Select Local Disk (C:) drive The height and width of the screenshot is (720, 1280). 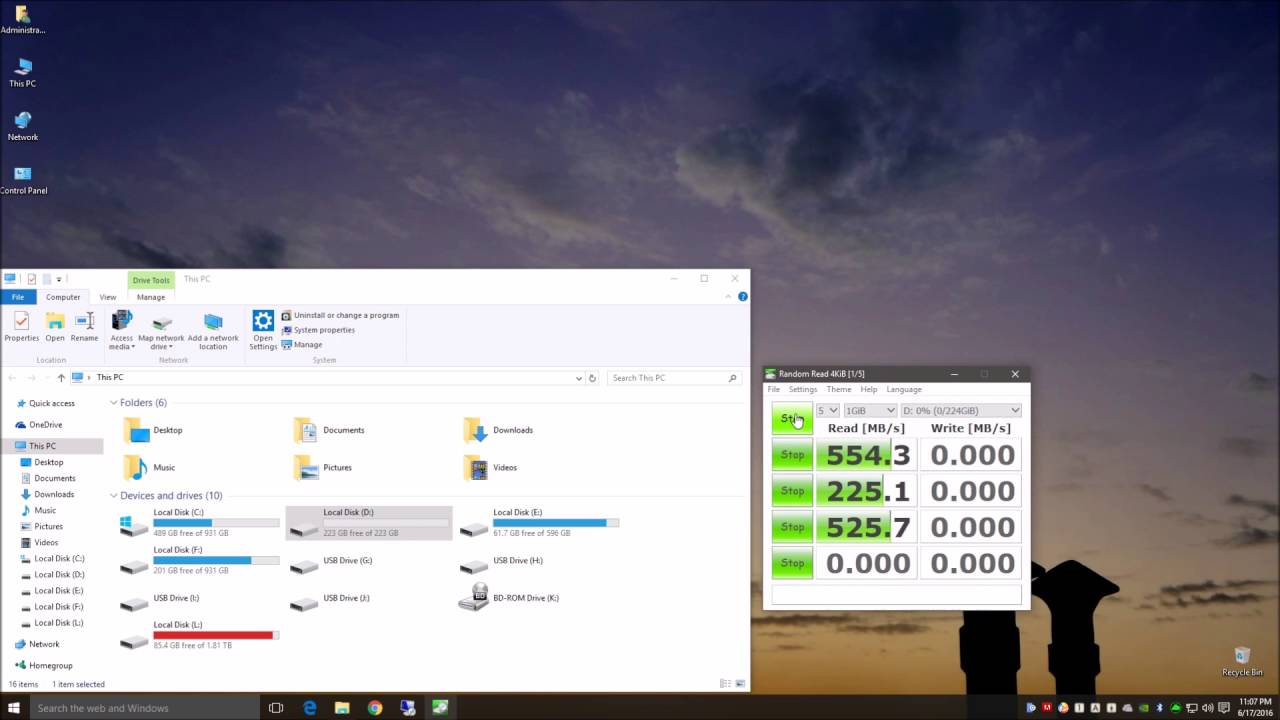200,523
